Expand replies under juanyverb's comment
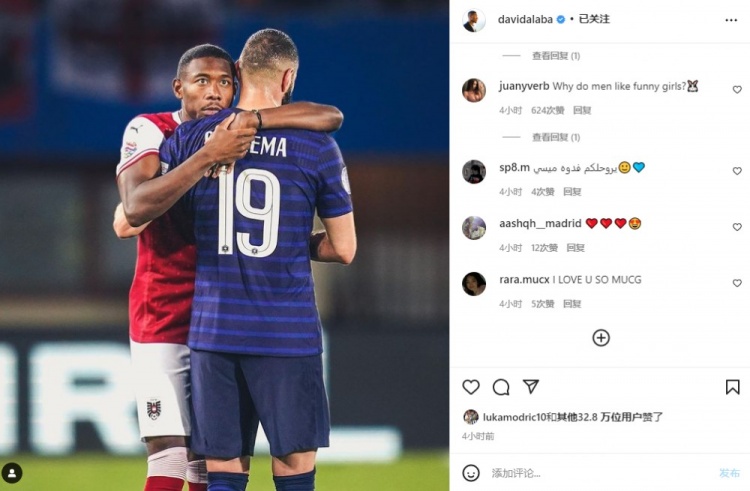 tap(556, 138)
